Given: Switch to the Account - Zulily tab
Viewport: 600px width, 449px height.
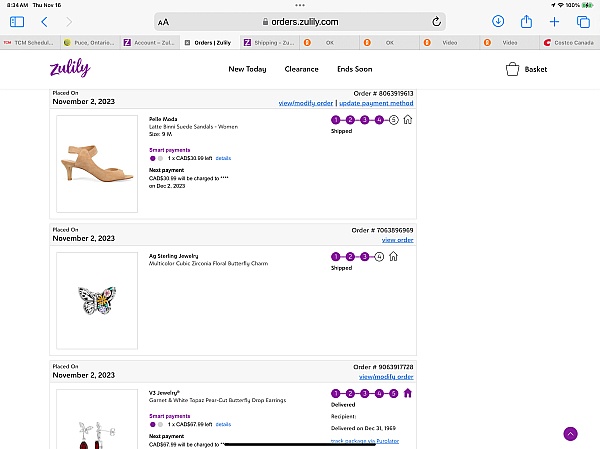Looking at the screenshot, I should pyautogui.click(x=150, y=42).
